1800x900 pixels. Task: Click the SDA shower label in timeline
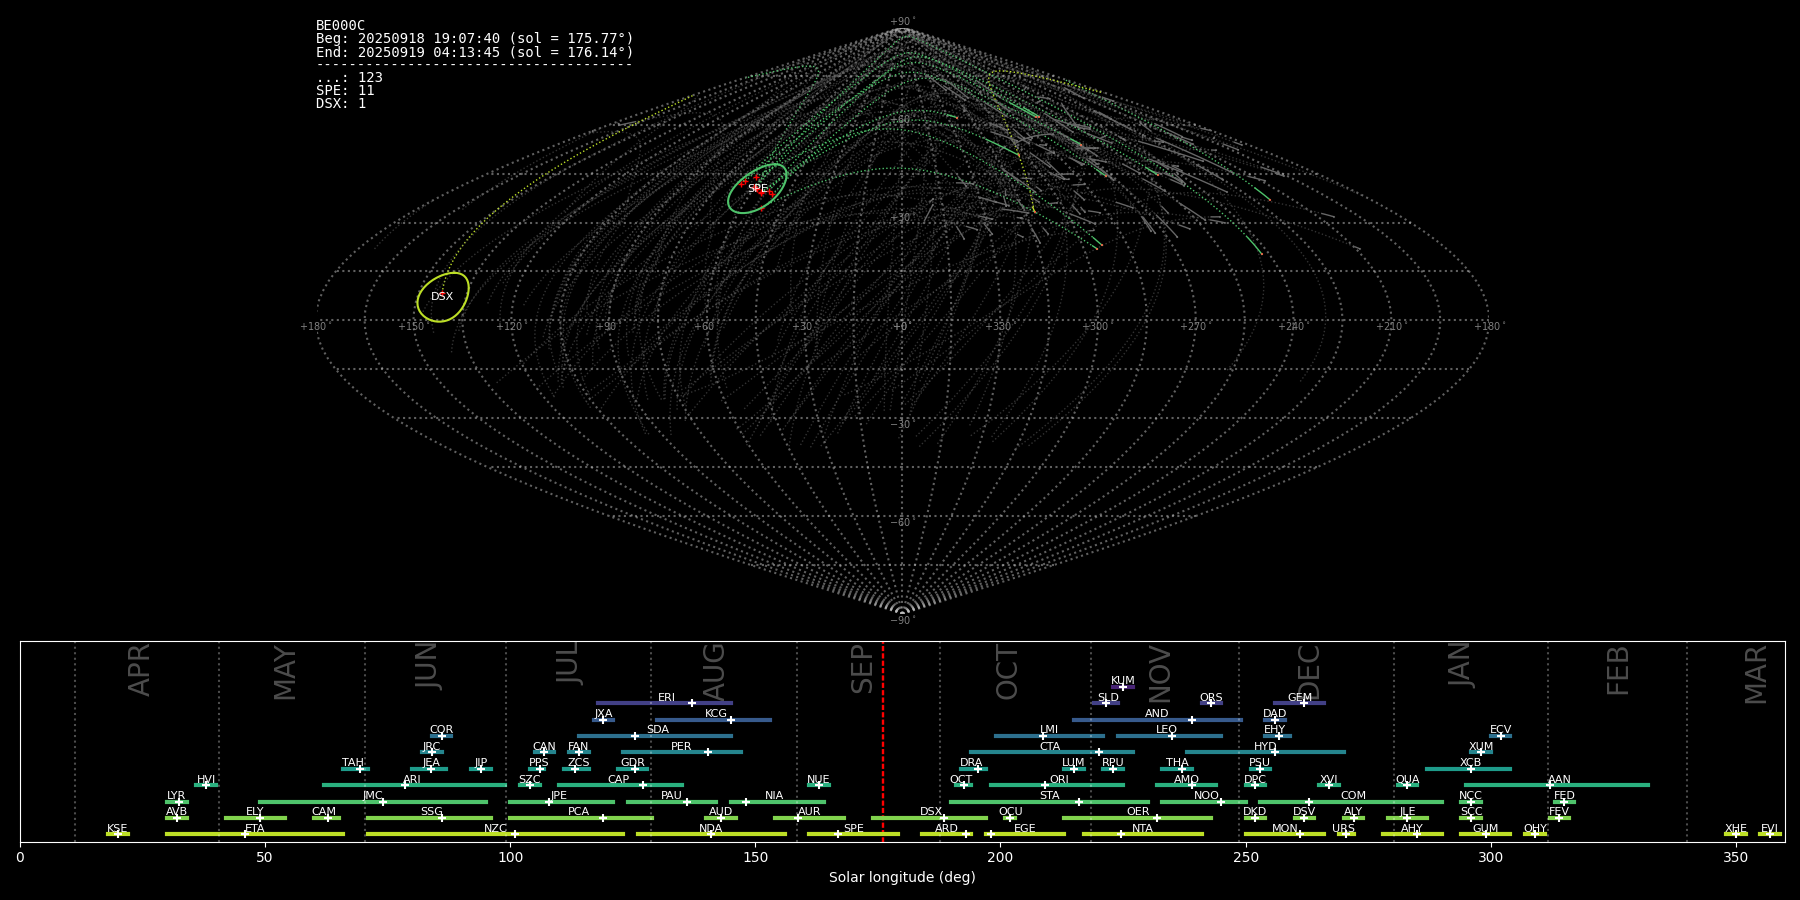click(658, 730)
